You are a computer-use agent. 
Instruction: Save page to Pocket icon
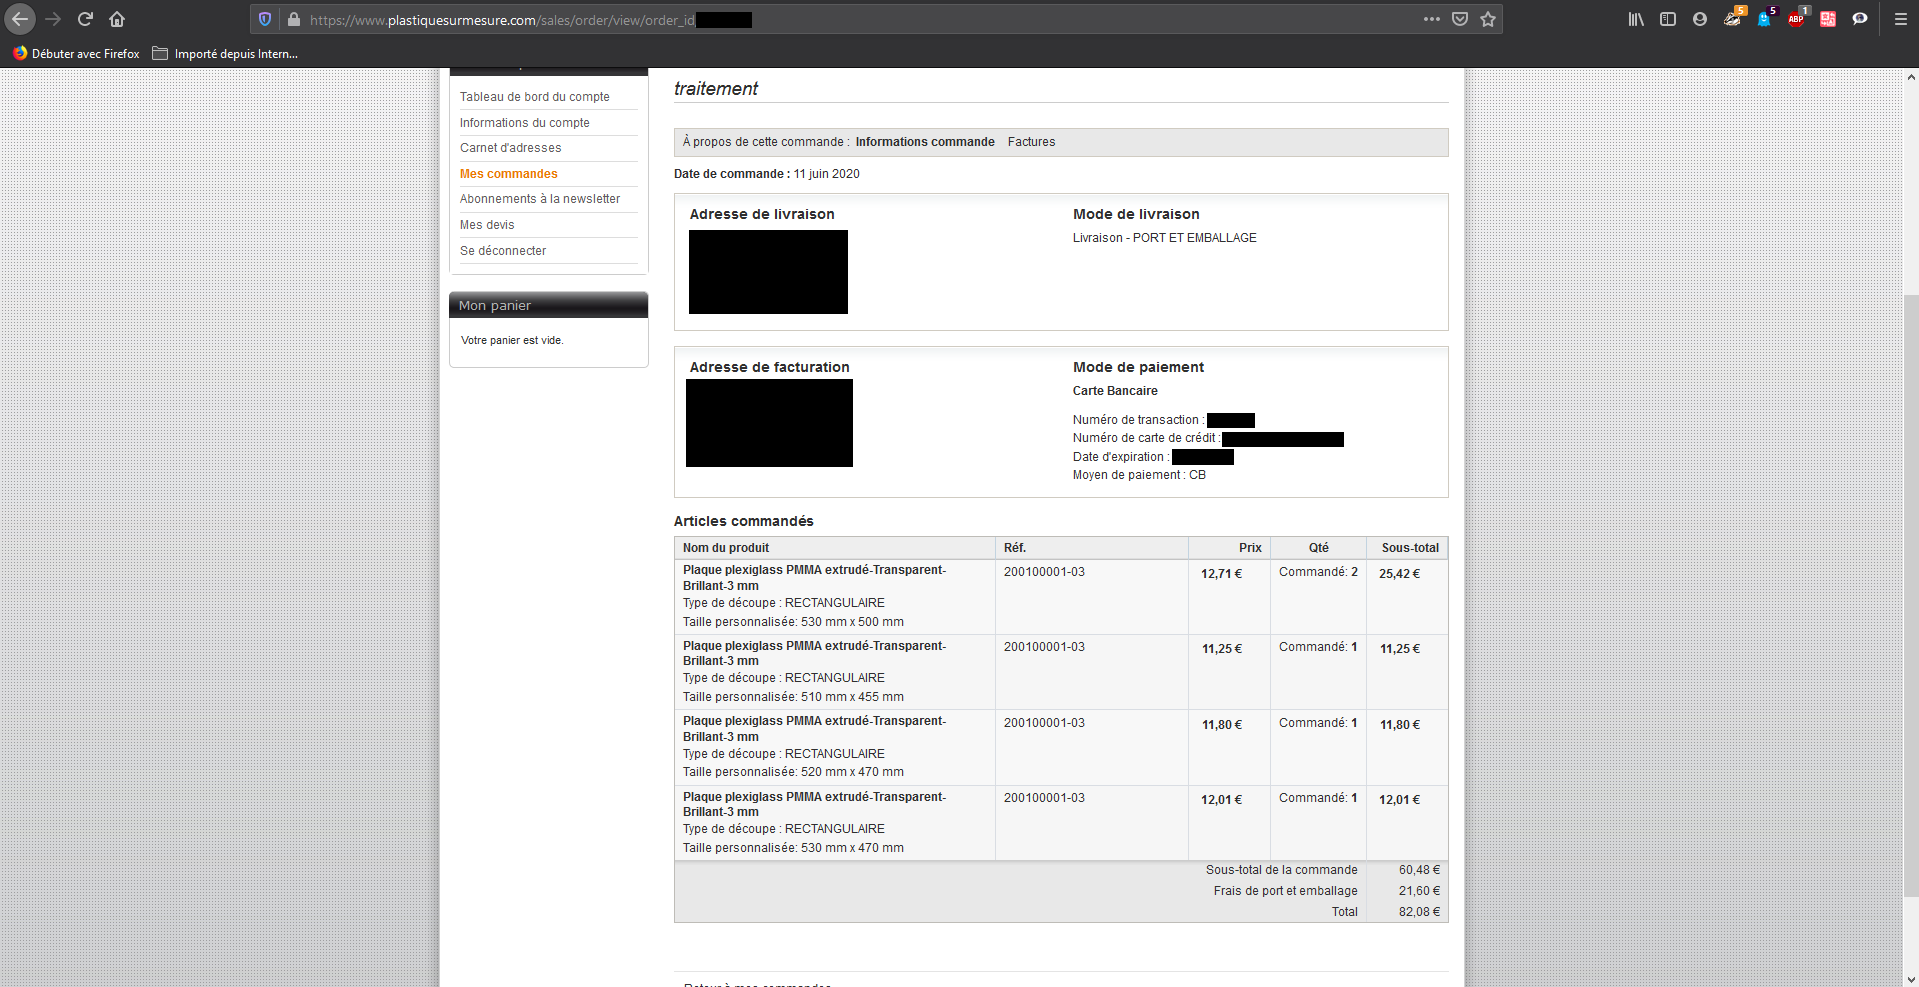(1460, 19)
